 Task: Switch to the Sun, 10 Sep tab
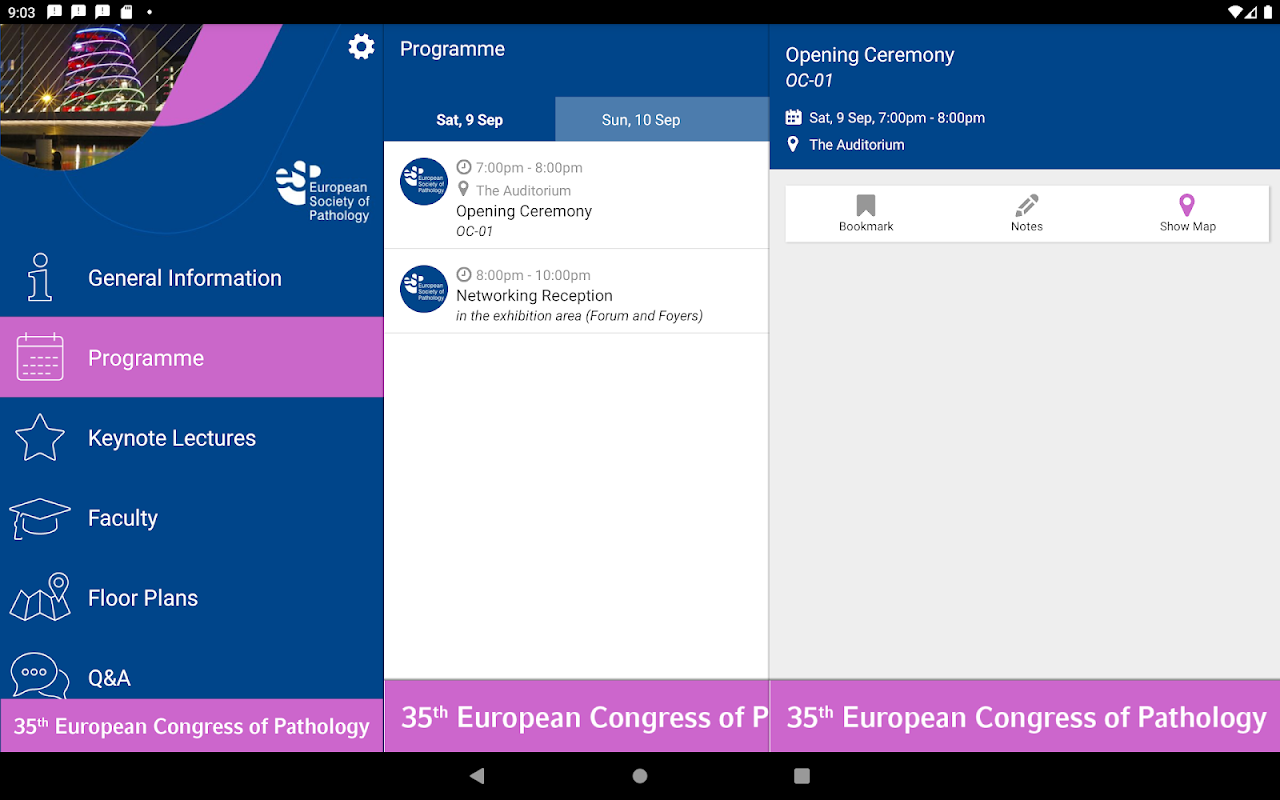click(x=662, y=119)
